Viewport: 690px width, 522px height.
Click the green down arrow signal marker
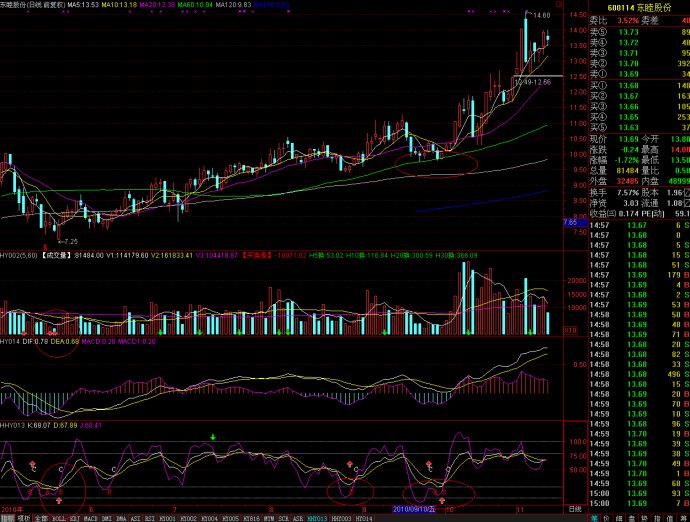pos(213,437)
